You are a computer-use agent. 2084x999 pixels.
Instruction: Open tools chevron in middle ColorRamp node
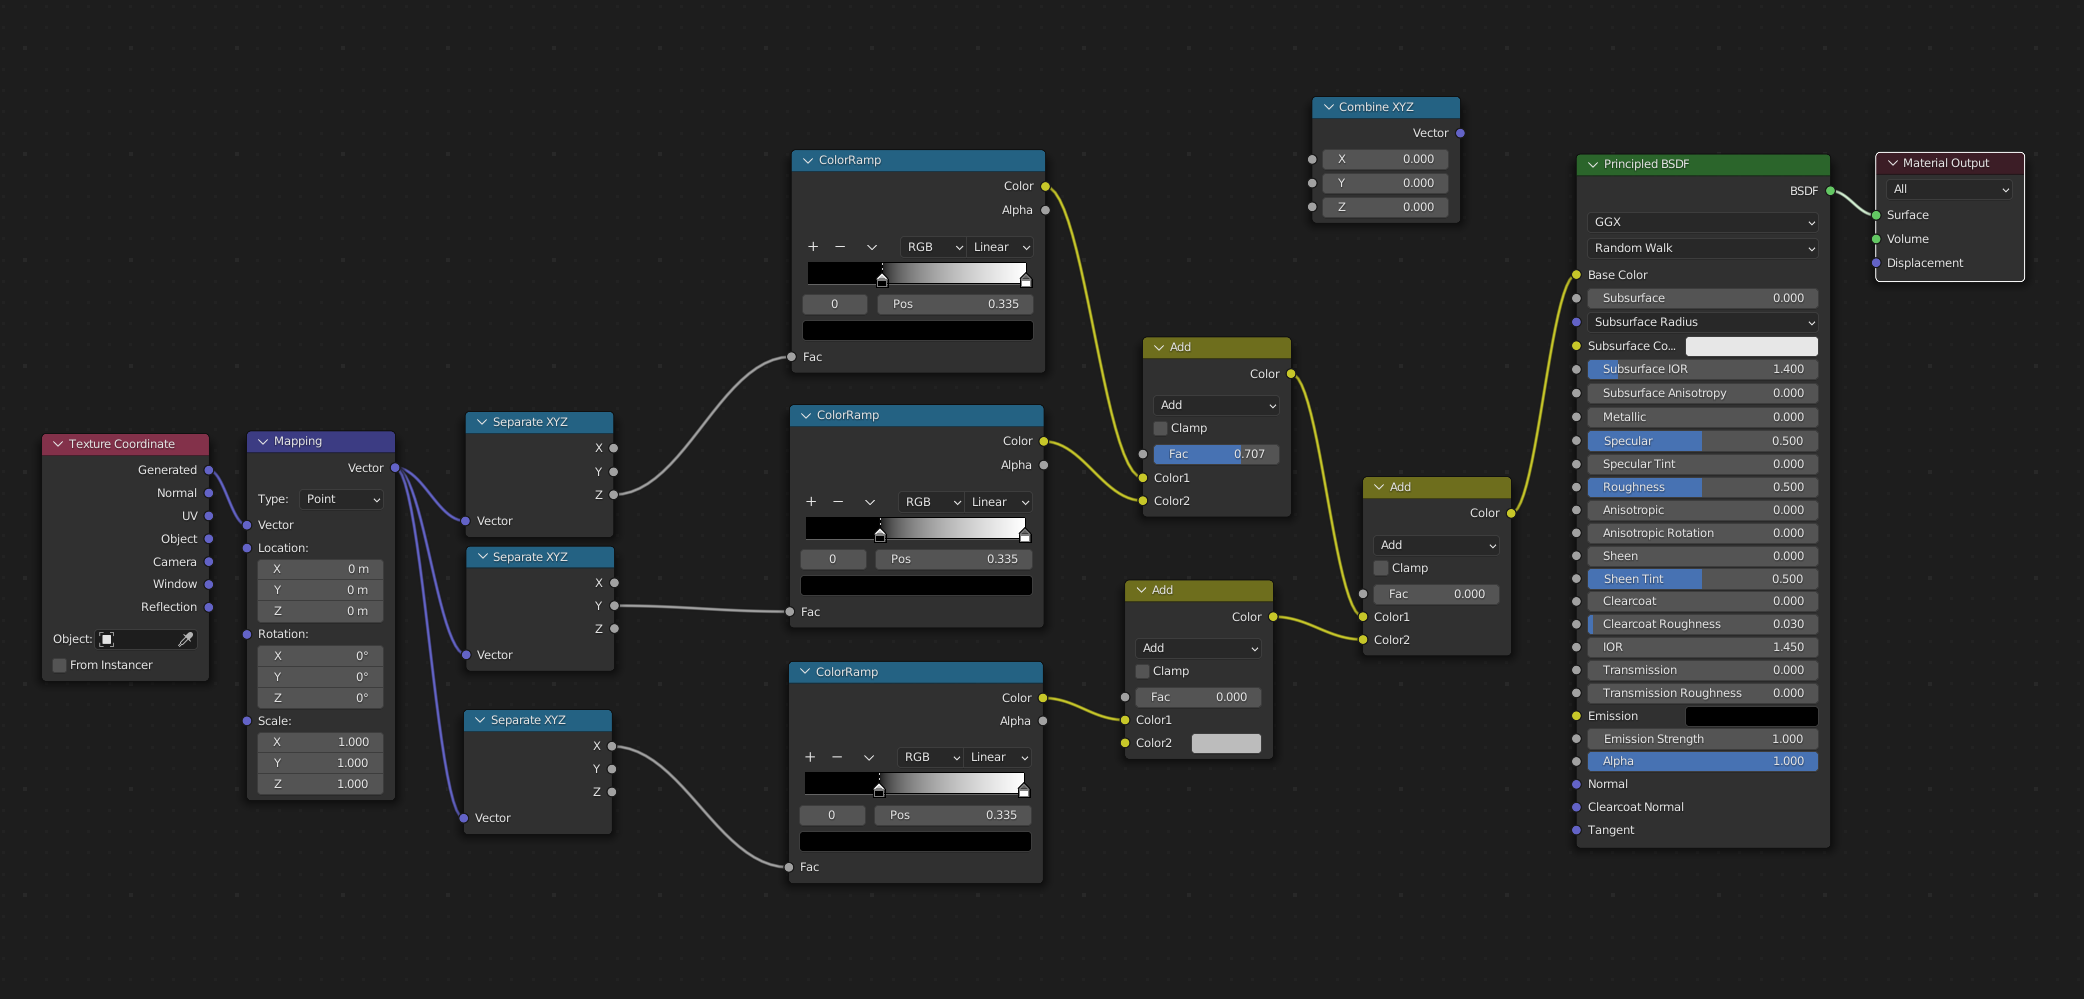(x=870, y=502)
